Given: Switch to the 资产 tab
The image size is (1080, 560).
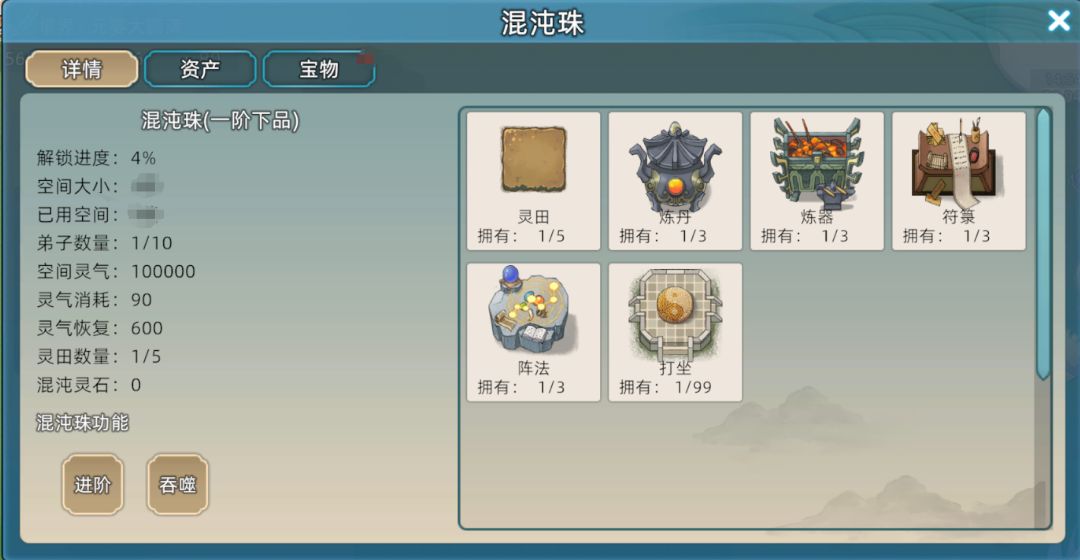Looking at the screenshot, I should click(200, 69).
